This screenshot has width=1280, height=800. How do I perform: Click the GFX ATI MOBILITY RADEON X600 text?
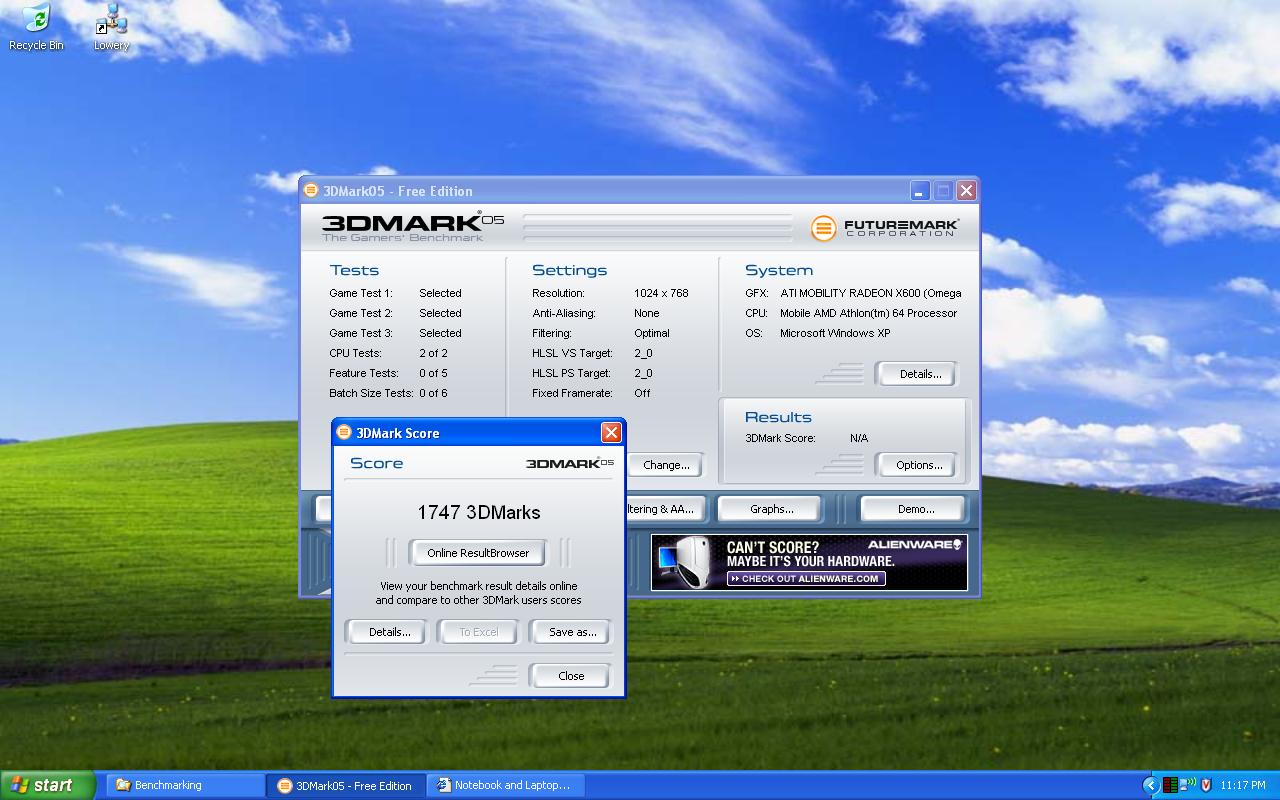[871, 293]
